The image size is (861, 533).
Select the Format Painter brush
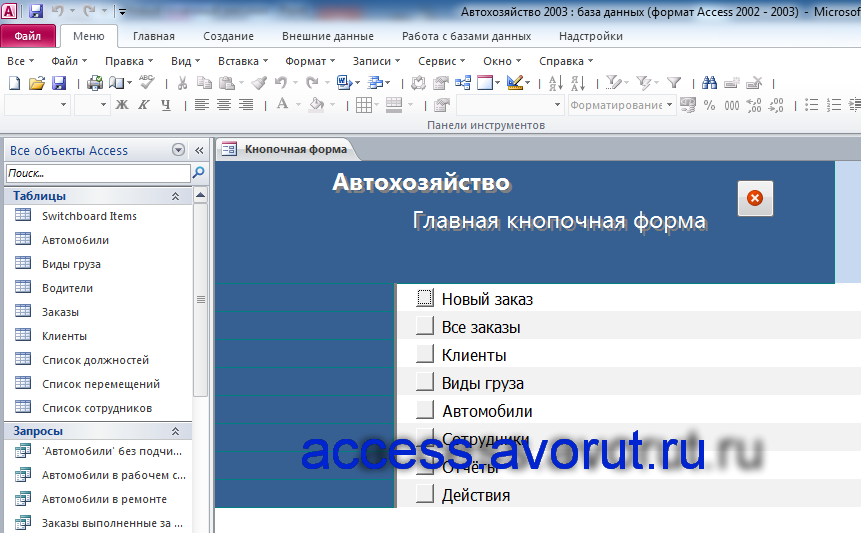(259, 83)
